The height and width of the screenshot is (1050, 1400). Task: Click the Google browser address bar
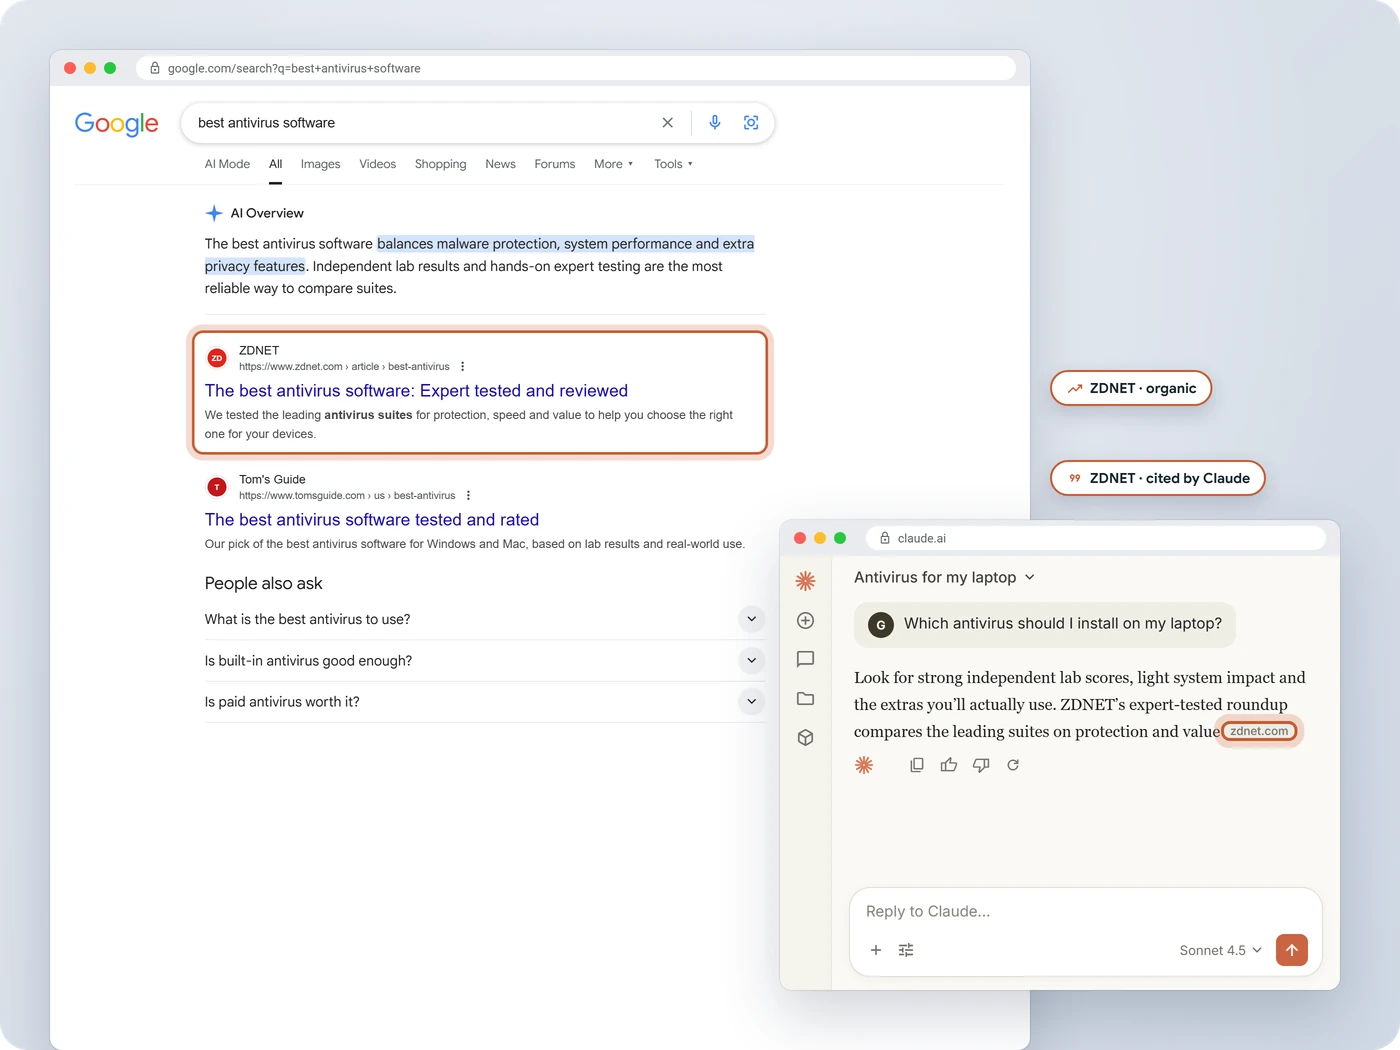coord(576,68)
